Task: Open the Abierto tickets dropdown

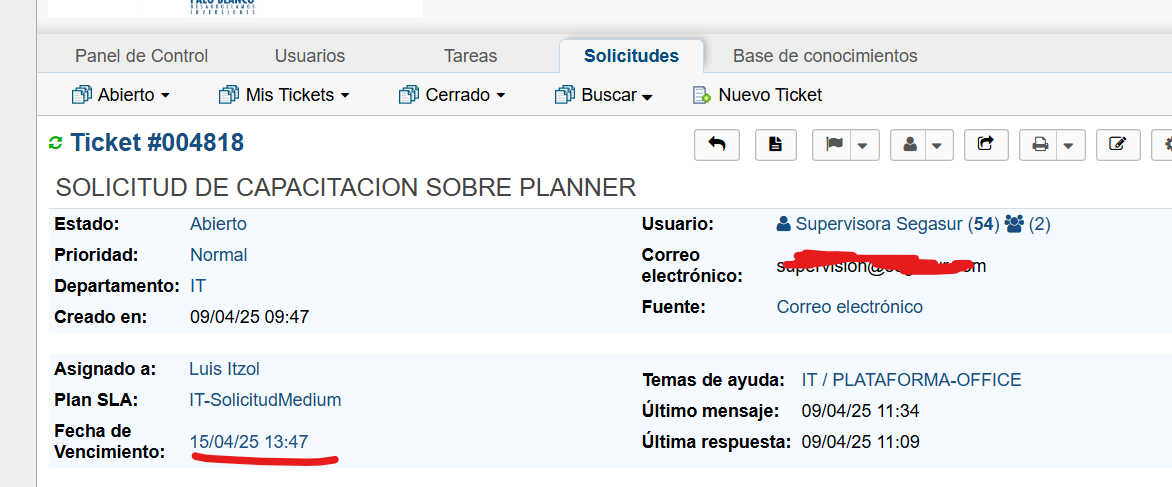Action: (121, 95)
